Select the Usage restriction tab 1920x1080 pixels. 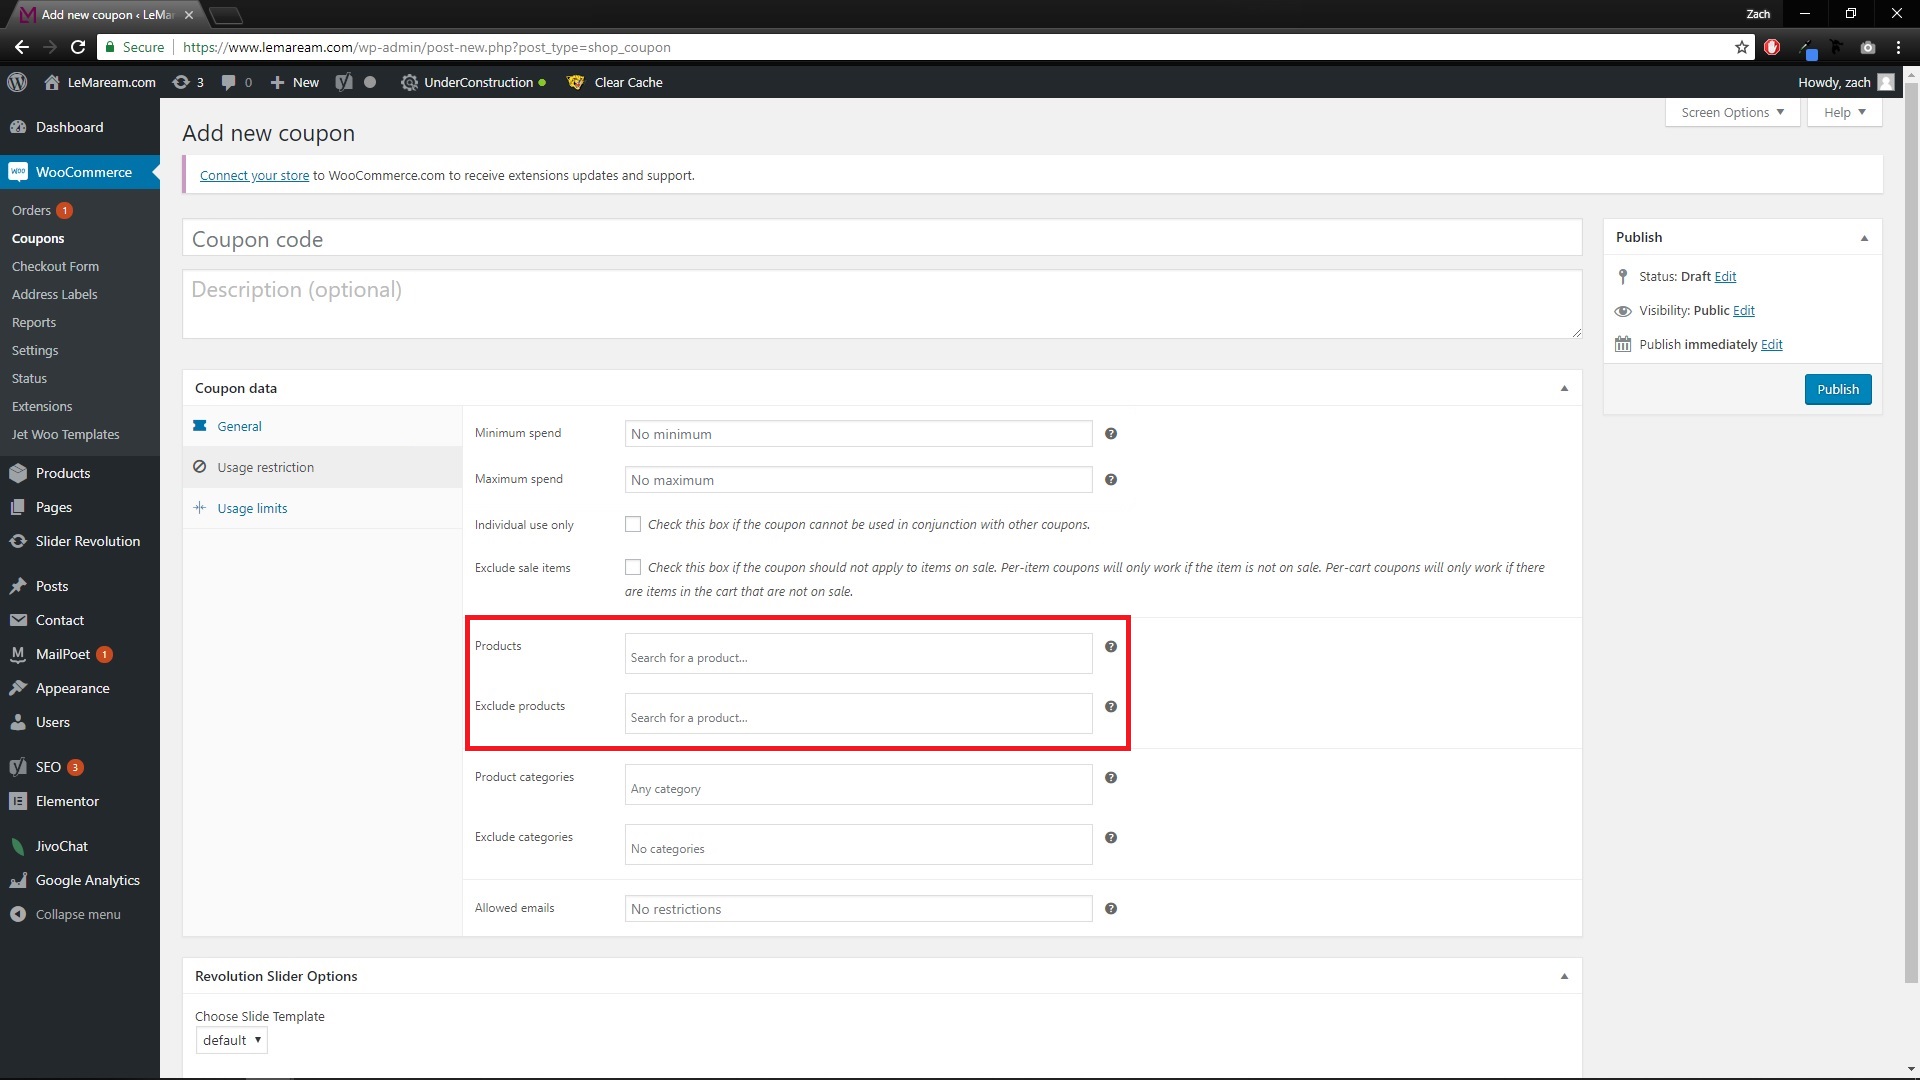(322, 467)
